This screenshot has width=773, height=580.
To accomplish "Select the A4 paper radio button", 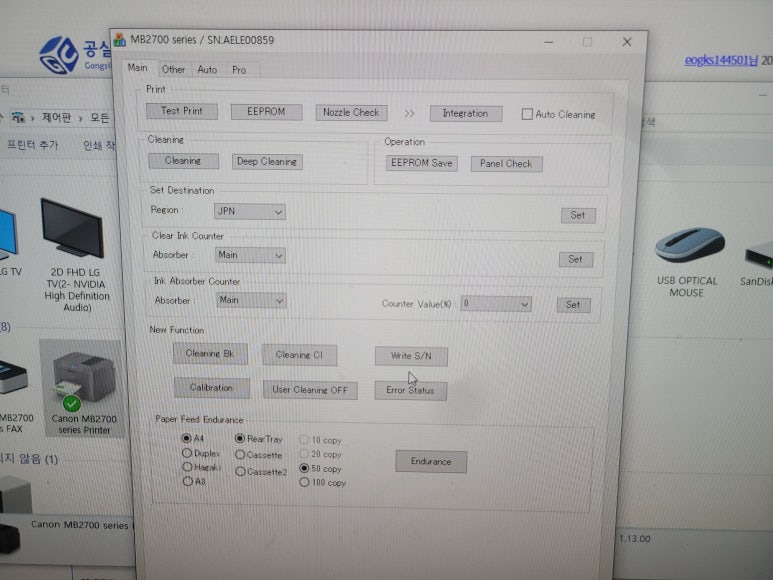I will click(x=186, y=438).
